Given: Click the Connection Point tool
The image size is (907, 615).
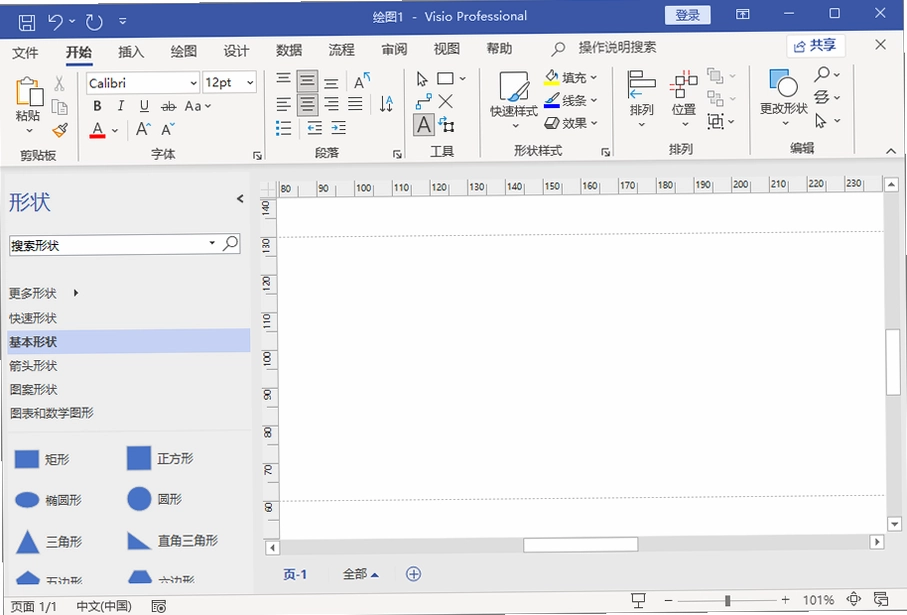Looking at the screenshot, I should pyautogui.click(x=445, y=102).
